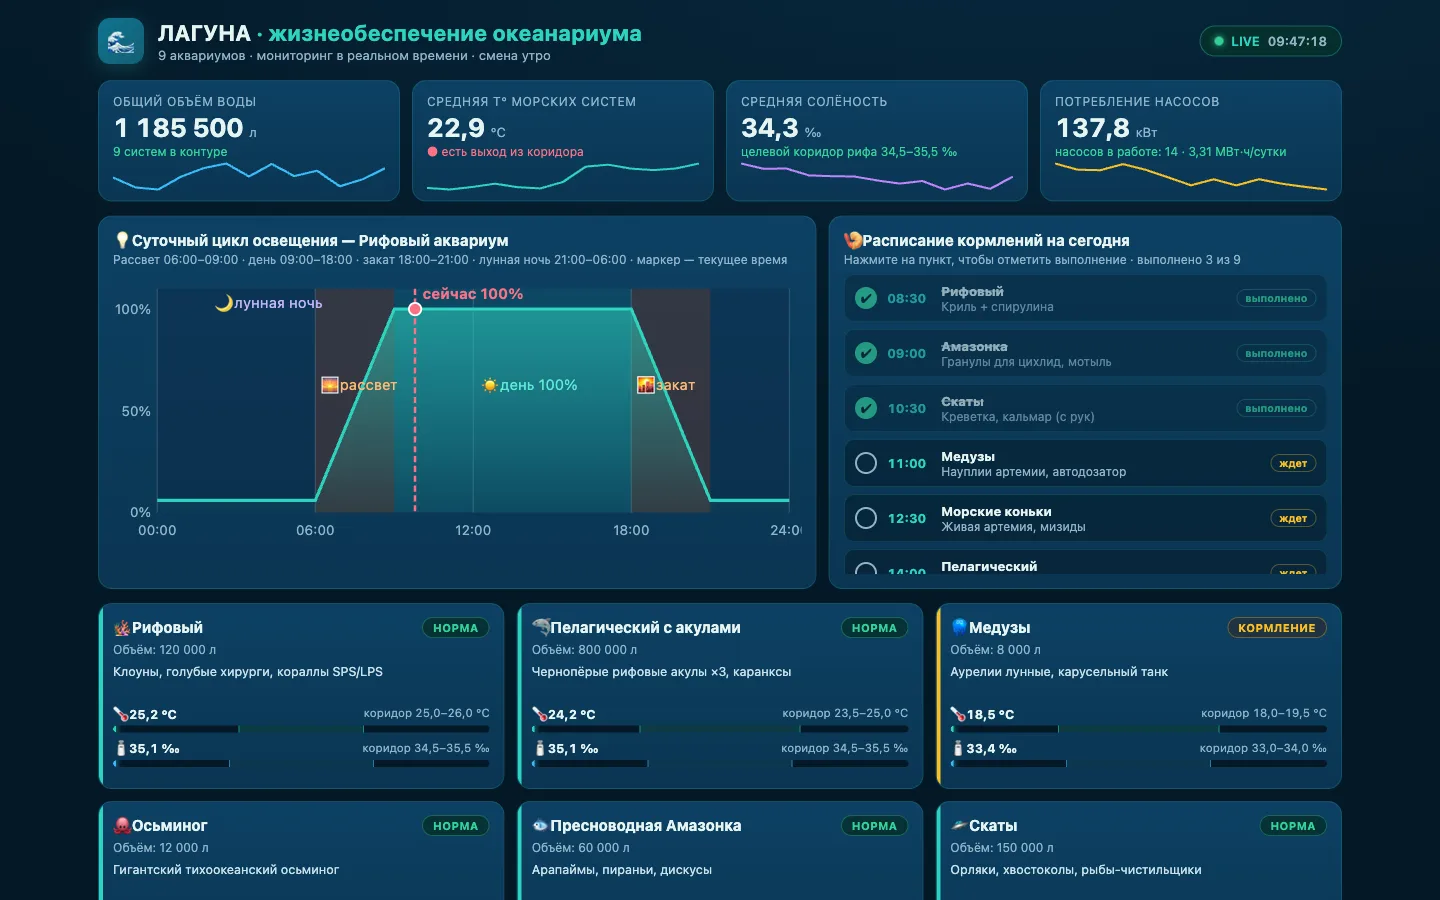This screenshot has width=1440, height=900.
Task: Click the coral icon on the Рифовый tank card
Action: (122, 628)
